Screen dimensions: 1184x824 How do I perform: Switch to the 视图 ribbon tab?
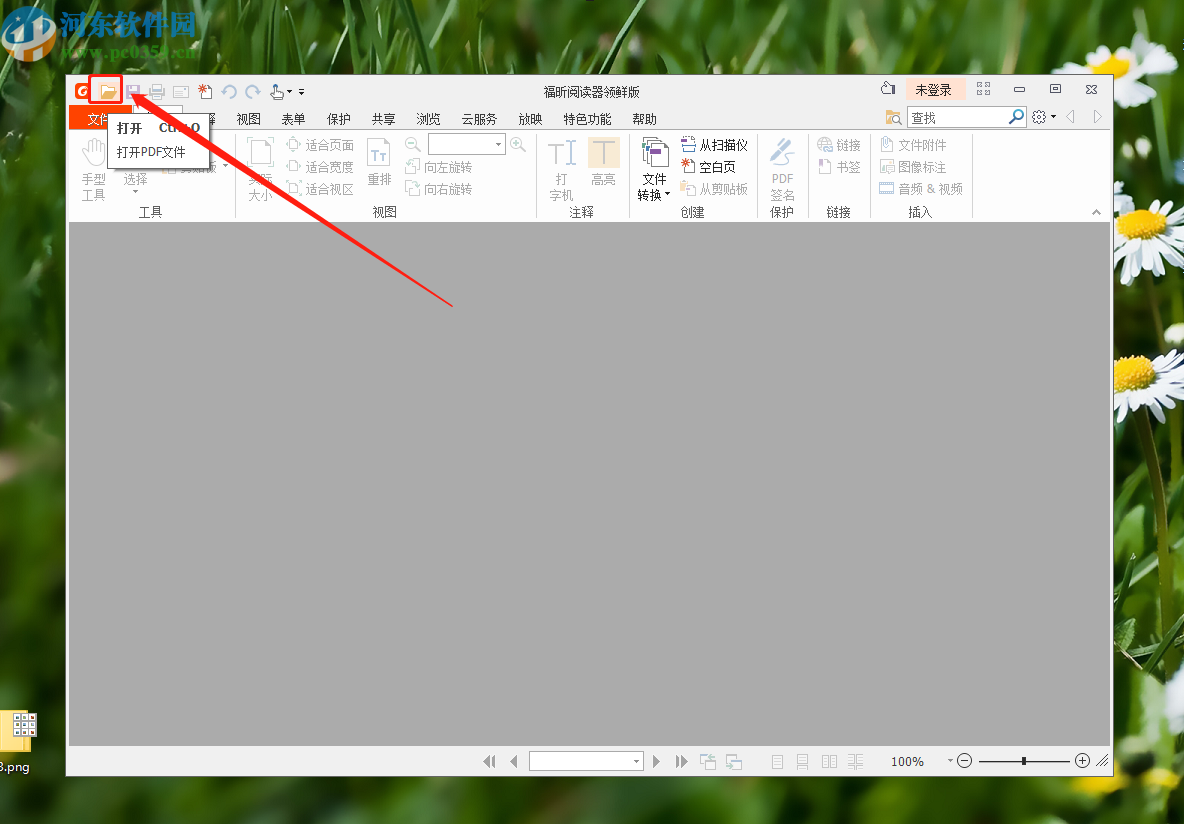(248, 119)
